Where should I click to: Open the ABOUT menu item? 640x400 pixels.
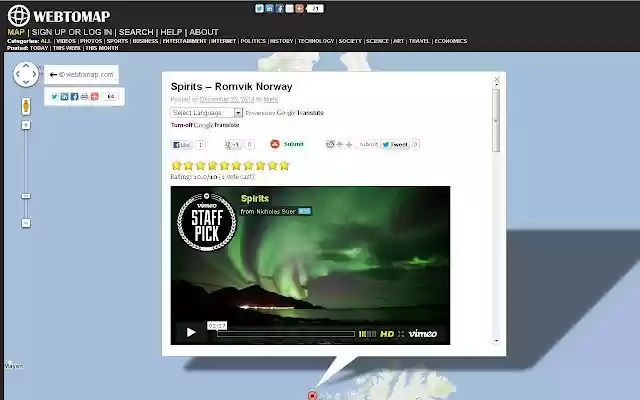[204, 32]
